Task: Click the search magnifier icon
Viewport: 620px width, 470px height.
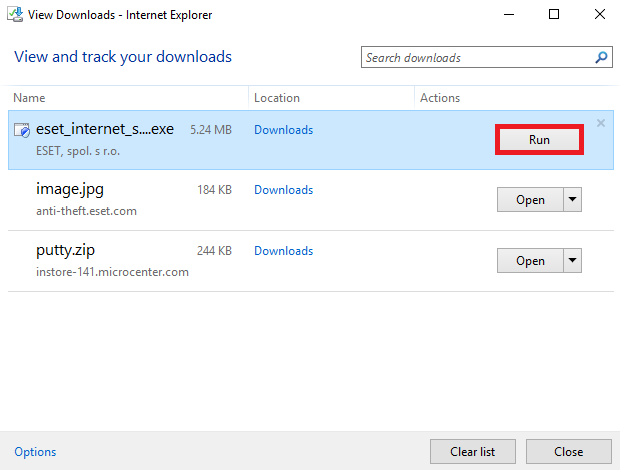Action: coord(601,58)
